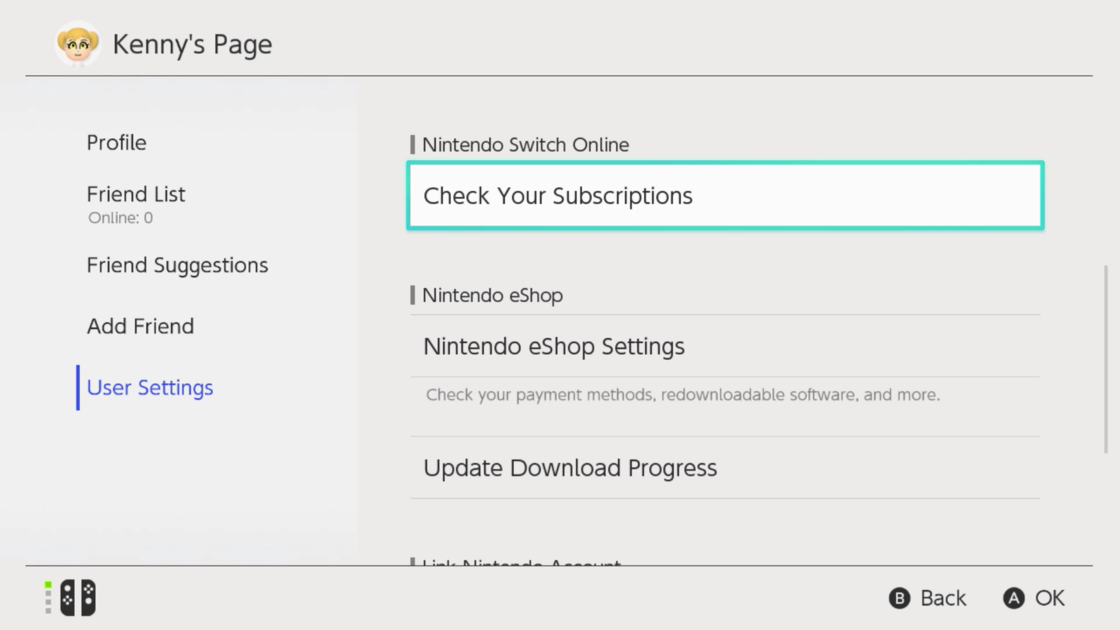Click the OK text label
Screen dimensions: 1120x630
point(1050,598)
